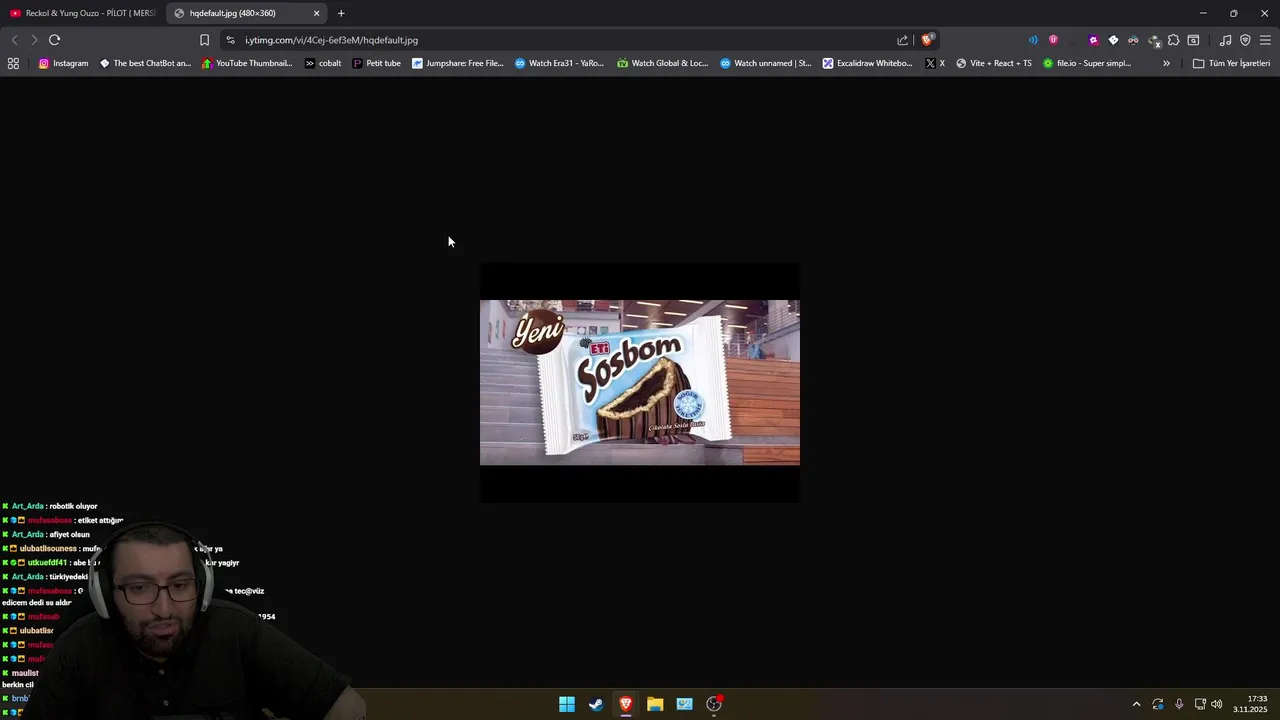
Task: Open network display tray icon
Action: [x=1200, y=704]
